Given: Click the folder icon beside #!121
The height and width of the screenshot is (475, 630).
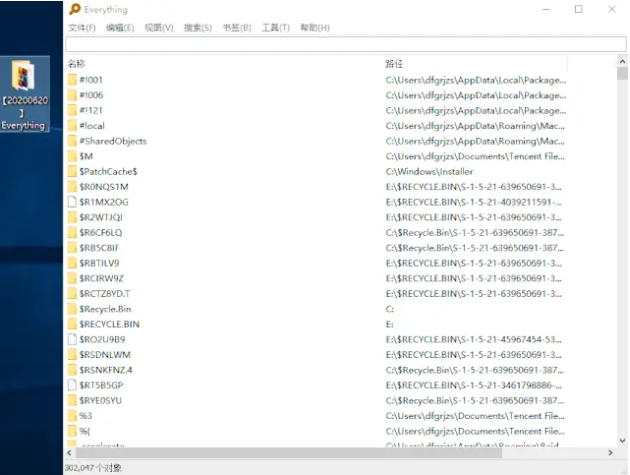Looking at the screenshot, I should point(72,111).
